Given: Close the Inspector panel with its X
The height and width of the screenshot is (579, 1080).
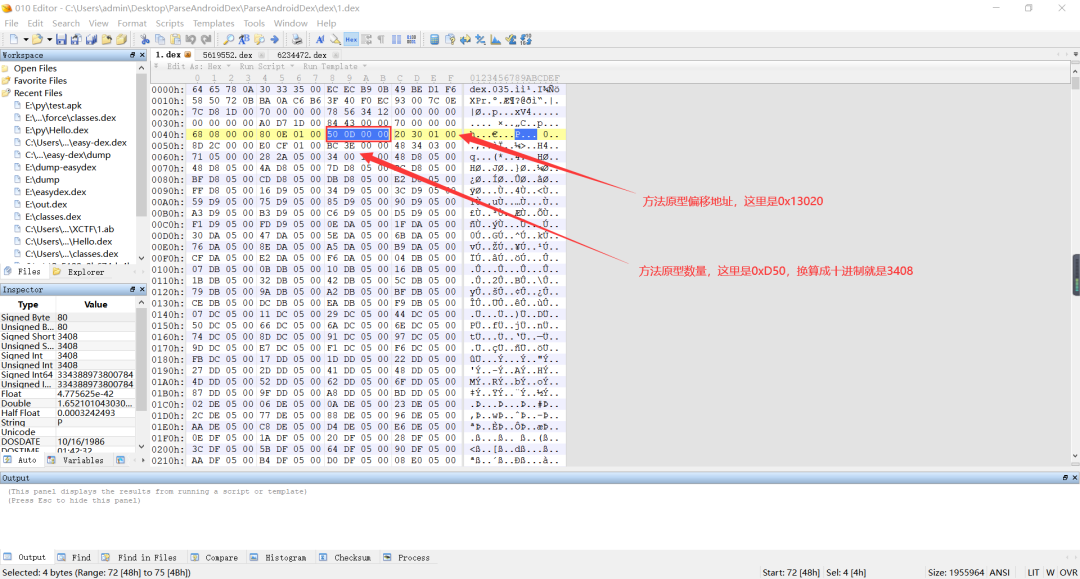Looking at the screenshot, I should click(143, 290).
